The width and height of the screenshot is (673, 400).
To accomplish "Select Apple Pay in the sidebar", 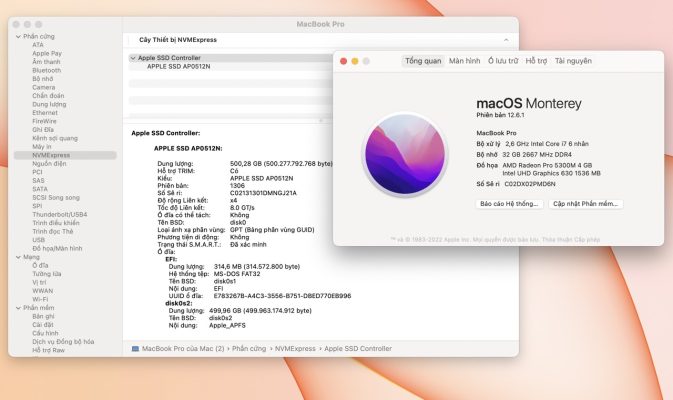I will pos(47,53).
